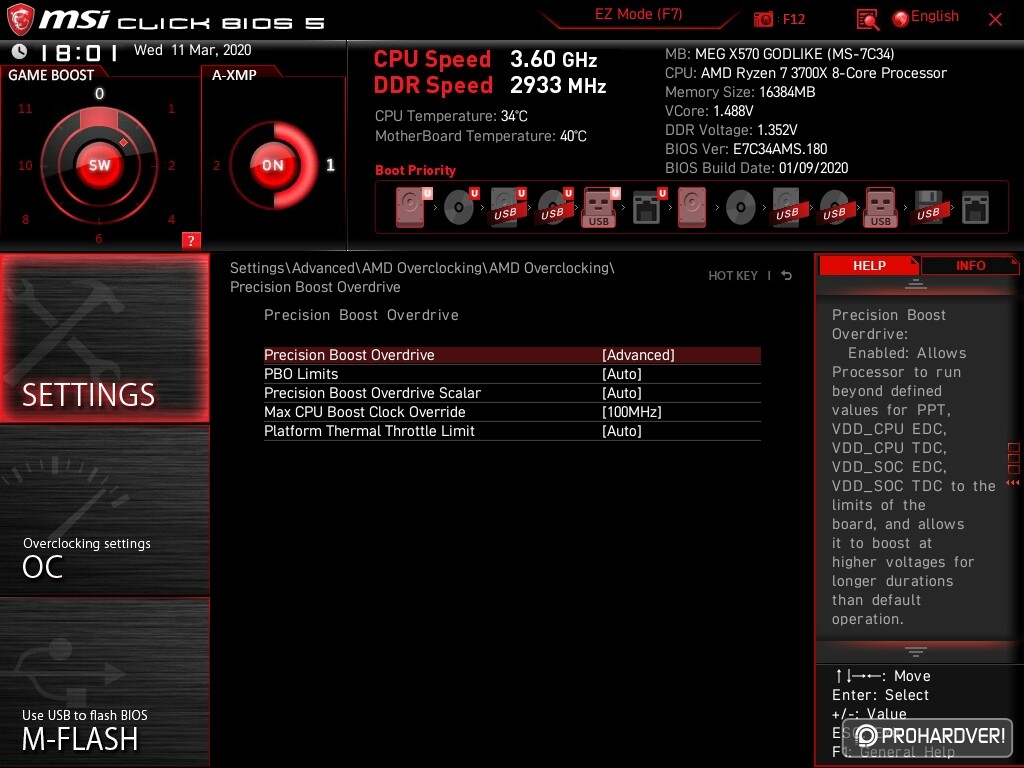Click the back arrow next to HOT KEY

click(786, 276)
